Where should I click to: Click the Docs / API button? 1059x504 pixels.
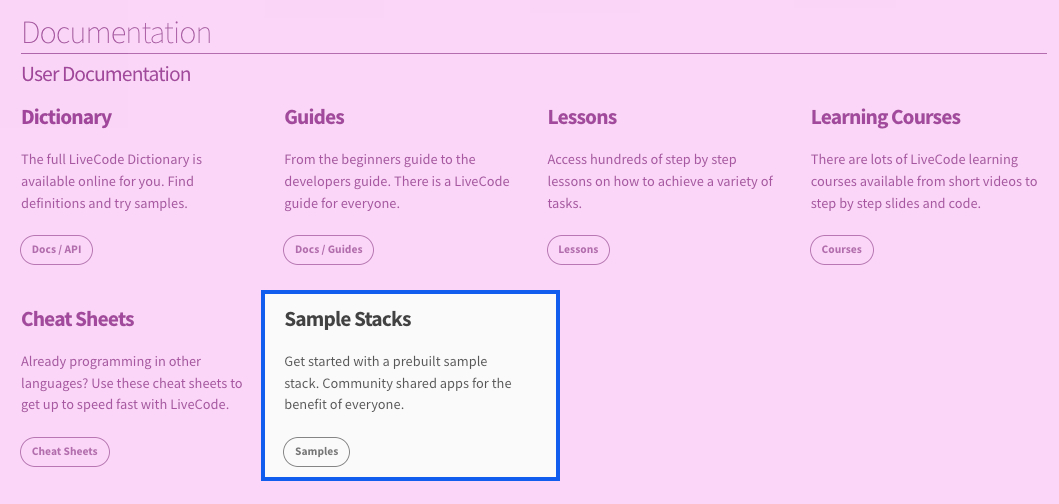pyautogui.click(x=56, y=249)
